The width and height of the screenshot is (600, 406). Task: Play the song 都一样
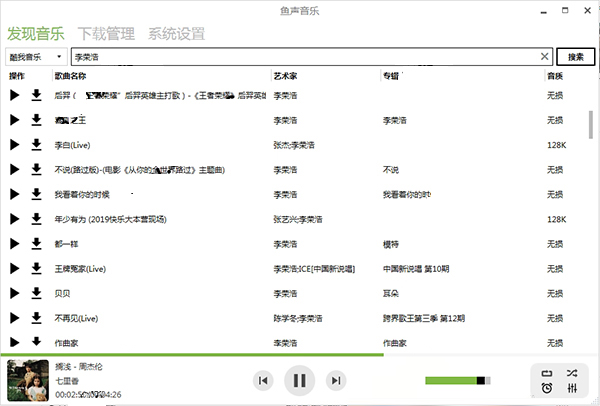[x=15, y=244]
